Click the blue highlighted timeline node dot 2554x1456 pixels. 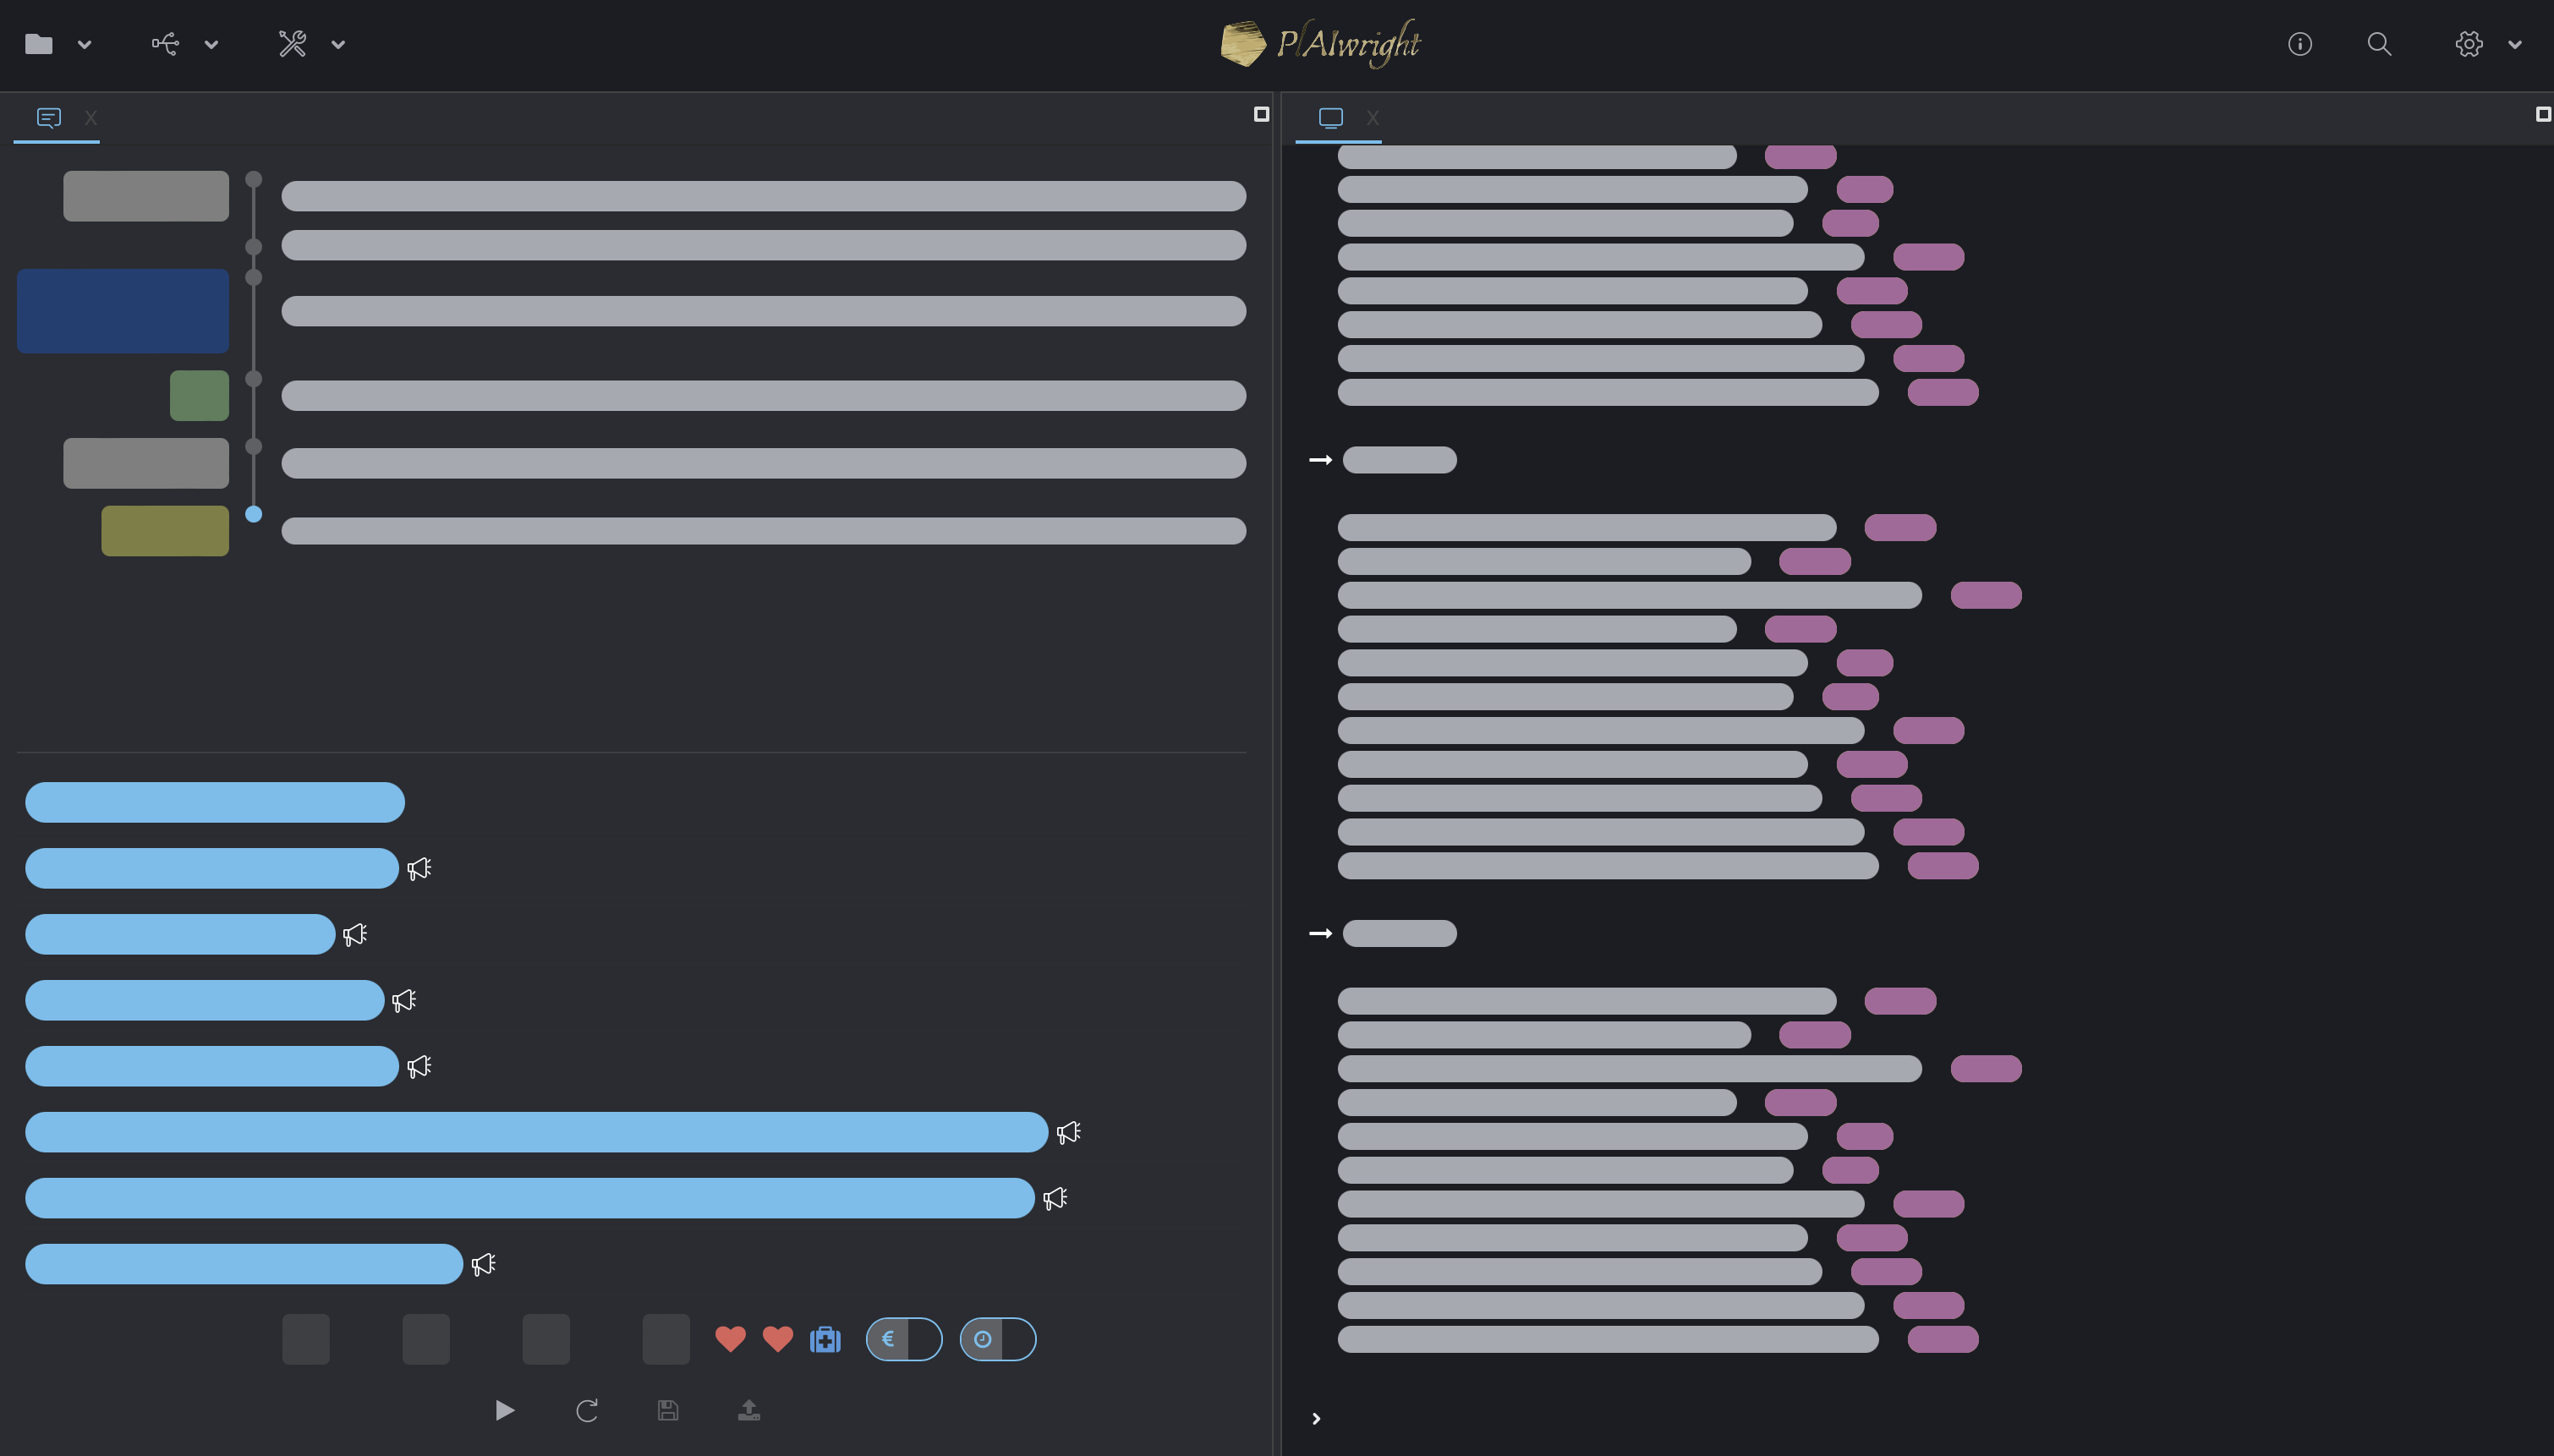[254, 514]
